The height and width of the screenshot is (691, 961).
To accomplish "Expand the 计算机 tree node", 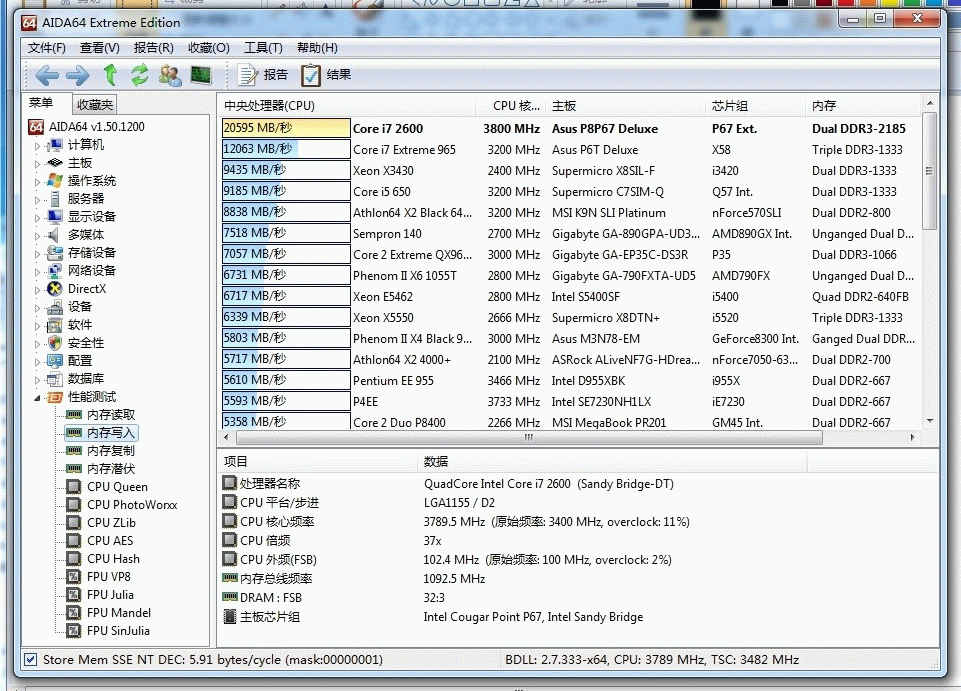I will coord(39,146).
